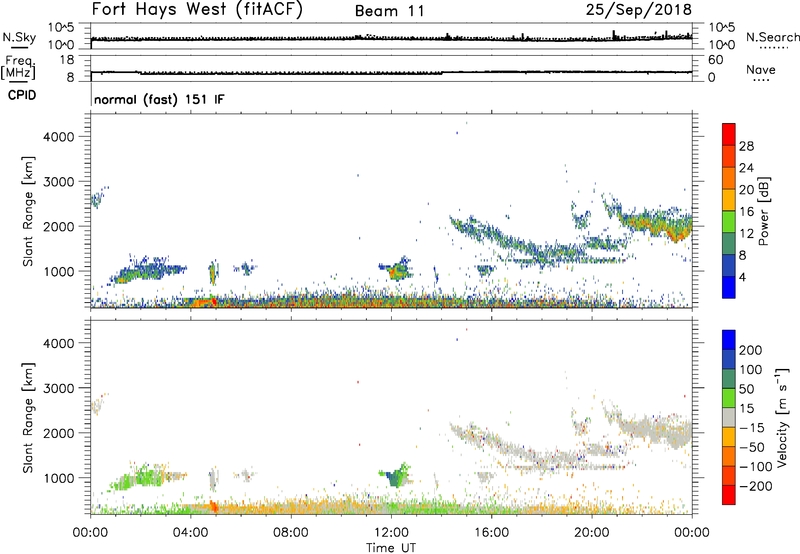Image resolution: width=800 pixels, height=554 pixels.
Task: Click the '28' power colorbar tick label
Action: click(746, 146)
